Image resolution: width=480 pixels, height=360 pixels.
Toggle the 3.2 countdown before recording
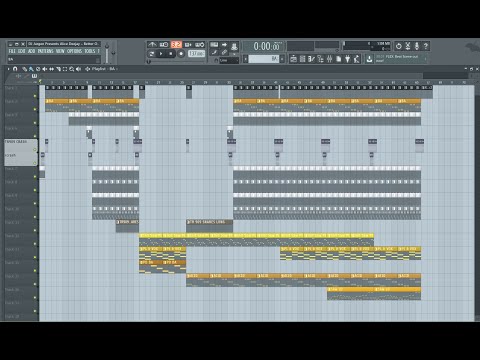(176, 44)
